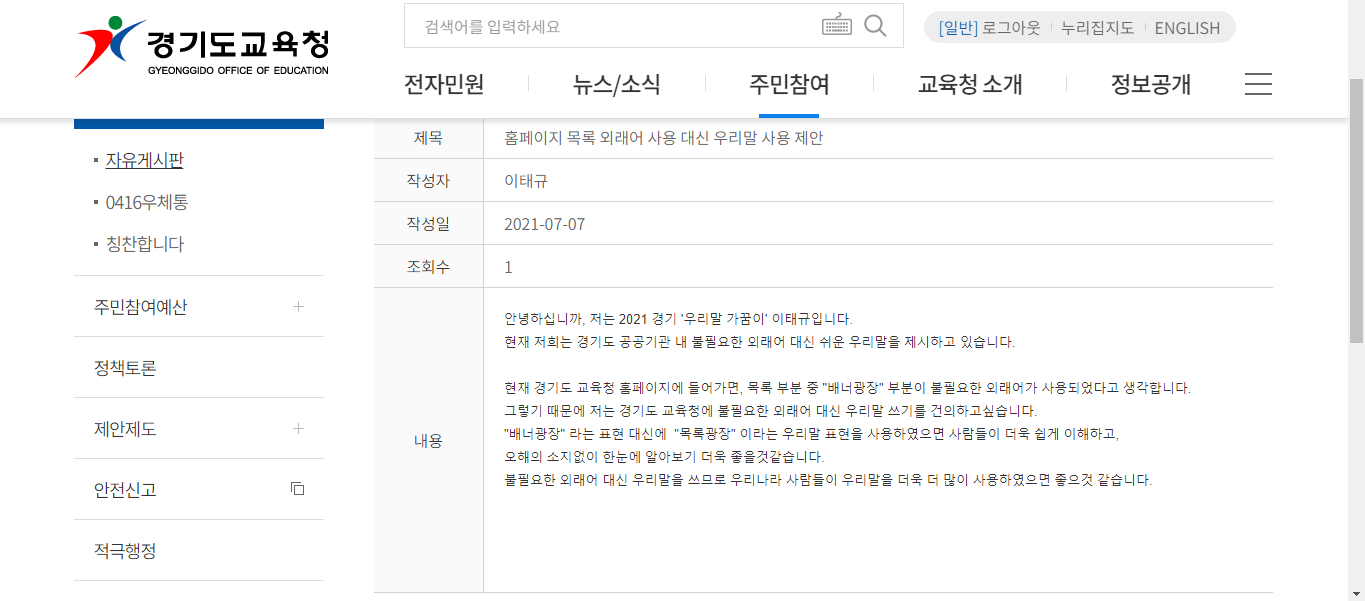The height and width of the screenshot is (601, 1365).
Task: Click the new-window icon beside 안전신고
Action: [x=297, y=489]
